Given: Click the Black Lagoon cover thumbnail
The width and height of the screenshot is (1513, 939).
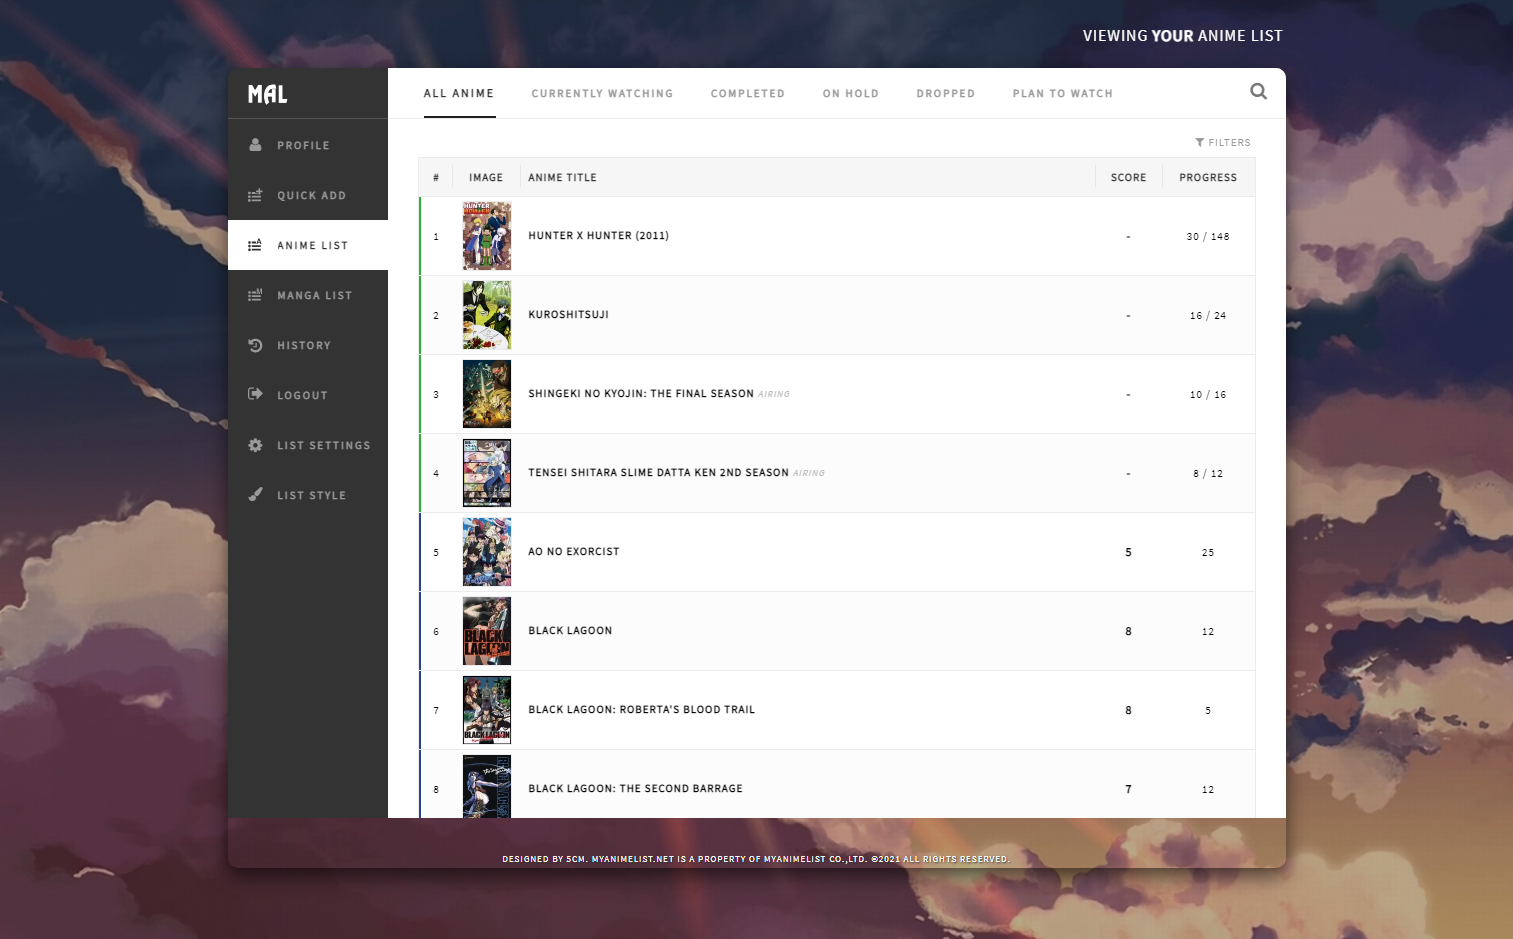Looking at the screenshot, I should (487, 631).
